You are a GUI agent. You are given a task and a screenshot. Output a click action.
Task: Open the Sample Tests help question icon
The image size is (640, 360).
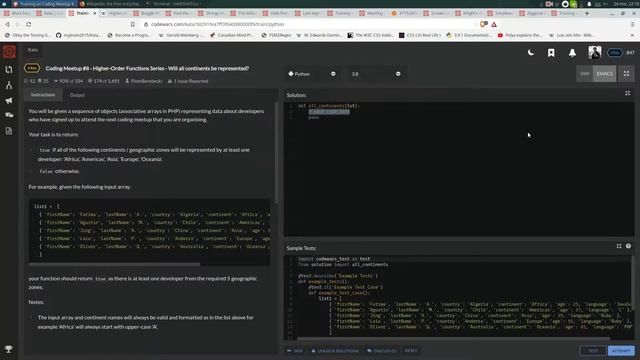tap(628, 246)
